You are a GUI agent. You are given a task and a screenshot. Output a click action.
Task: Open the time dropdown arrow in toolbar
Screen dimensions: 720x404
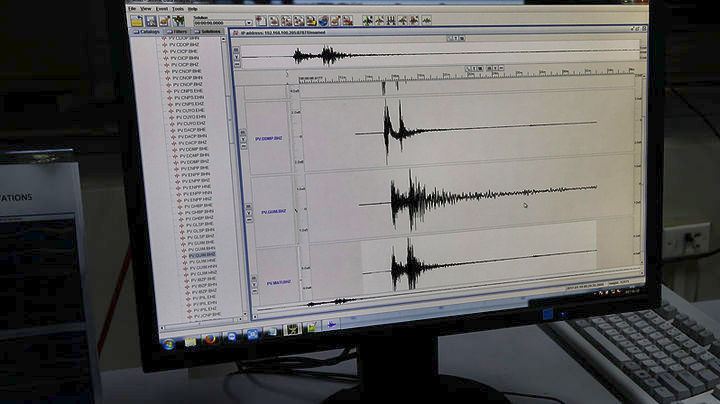click(249, 22)
